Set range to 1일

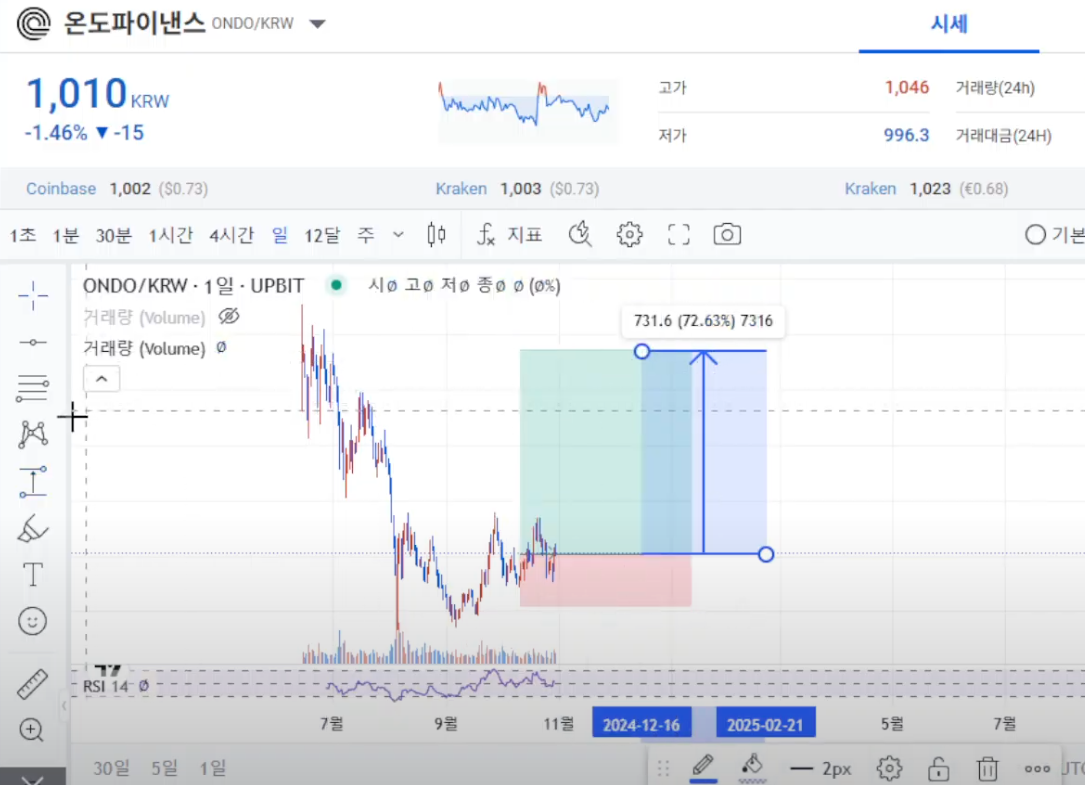pyautogui.click(x=212, y=768)
